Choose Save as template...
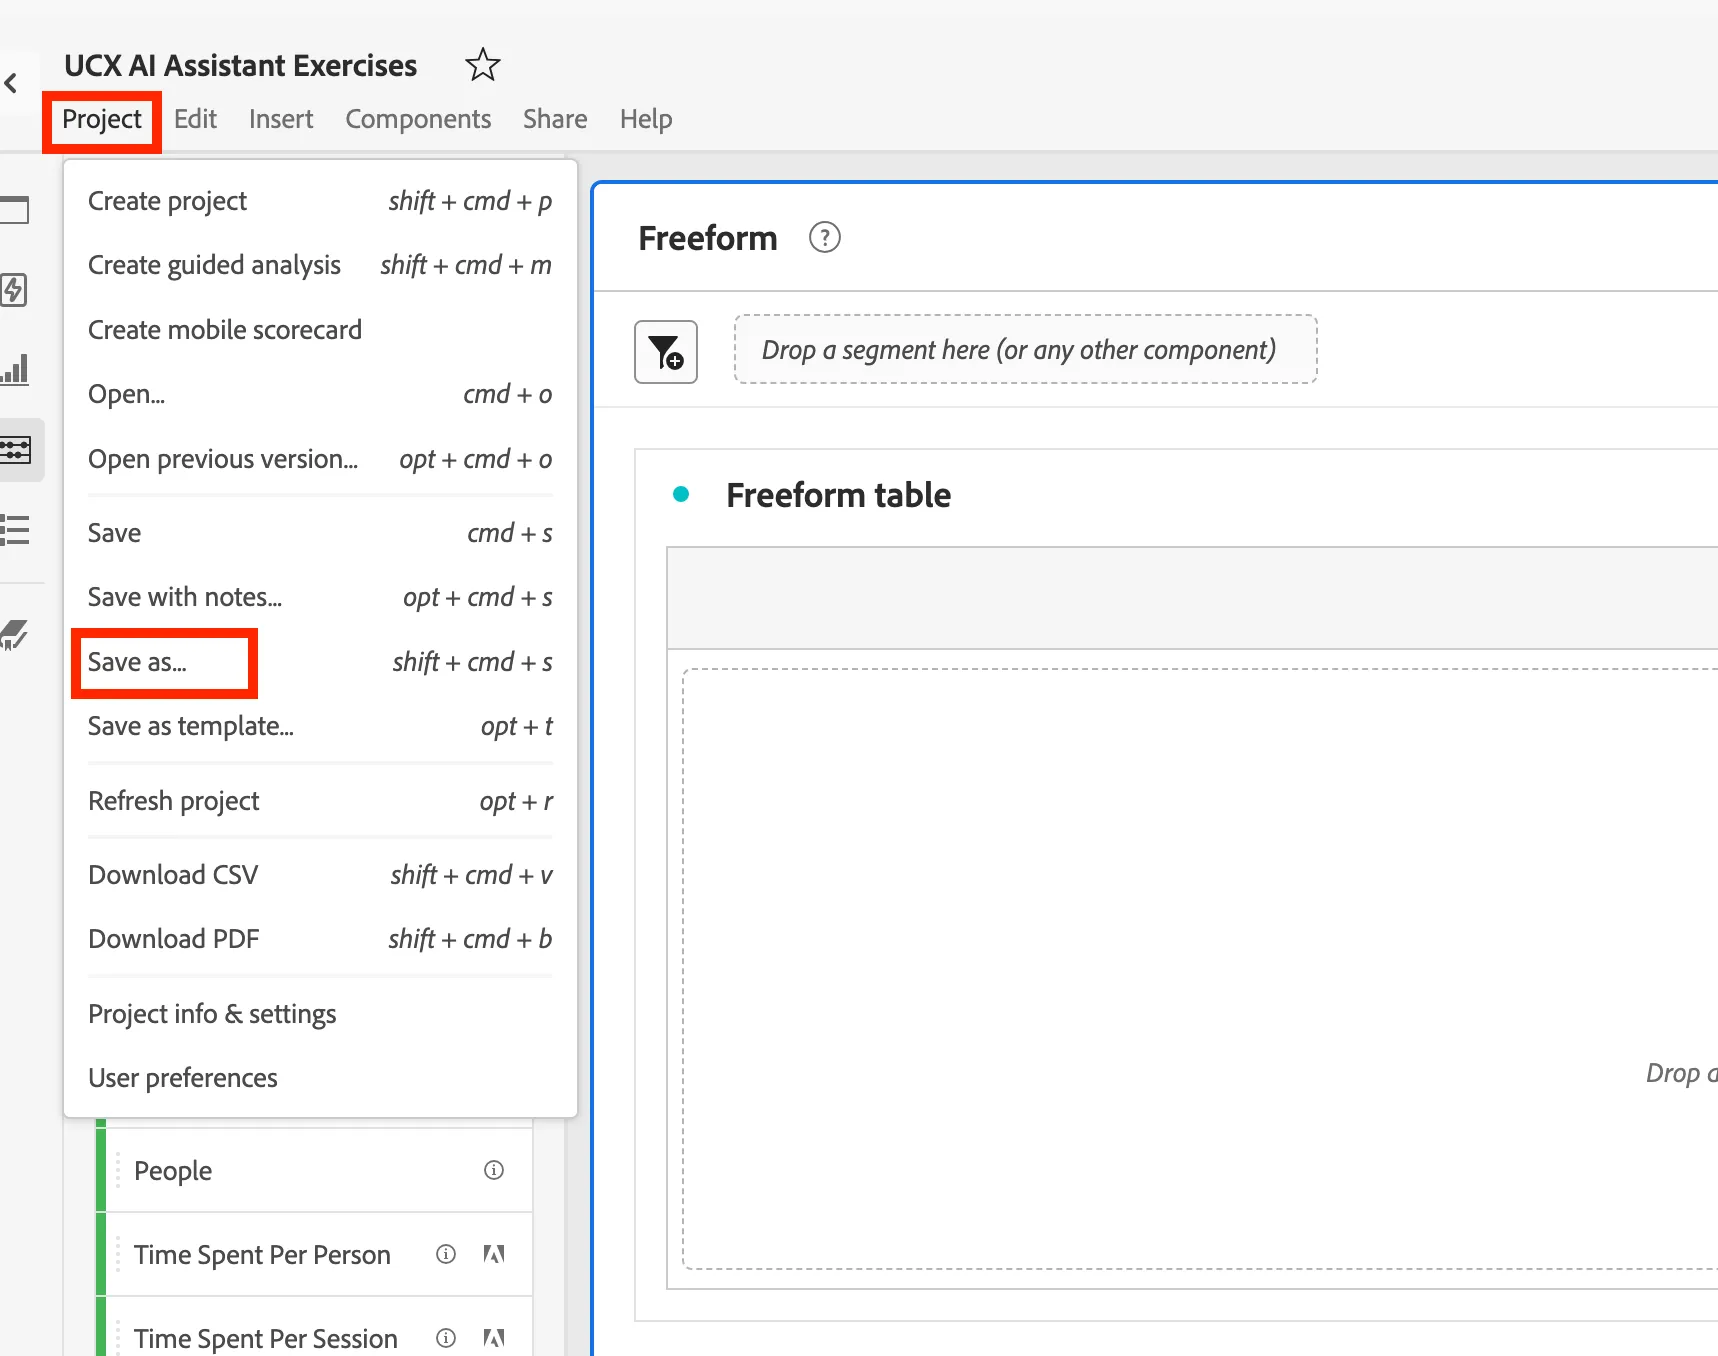The image size is (1718, 1356). (x=320, y=726)
